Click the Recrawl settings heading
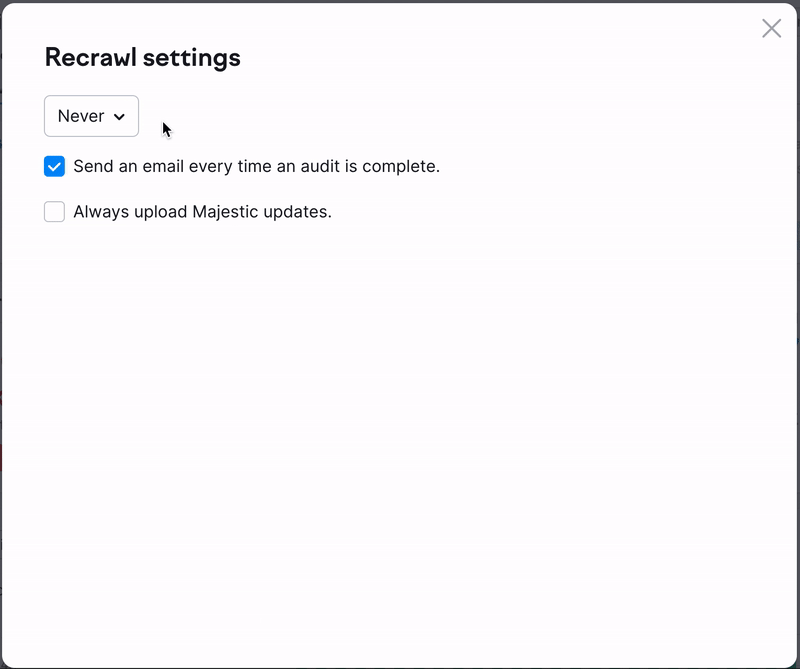The image size is (800, 669). [143, 58]
